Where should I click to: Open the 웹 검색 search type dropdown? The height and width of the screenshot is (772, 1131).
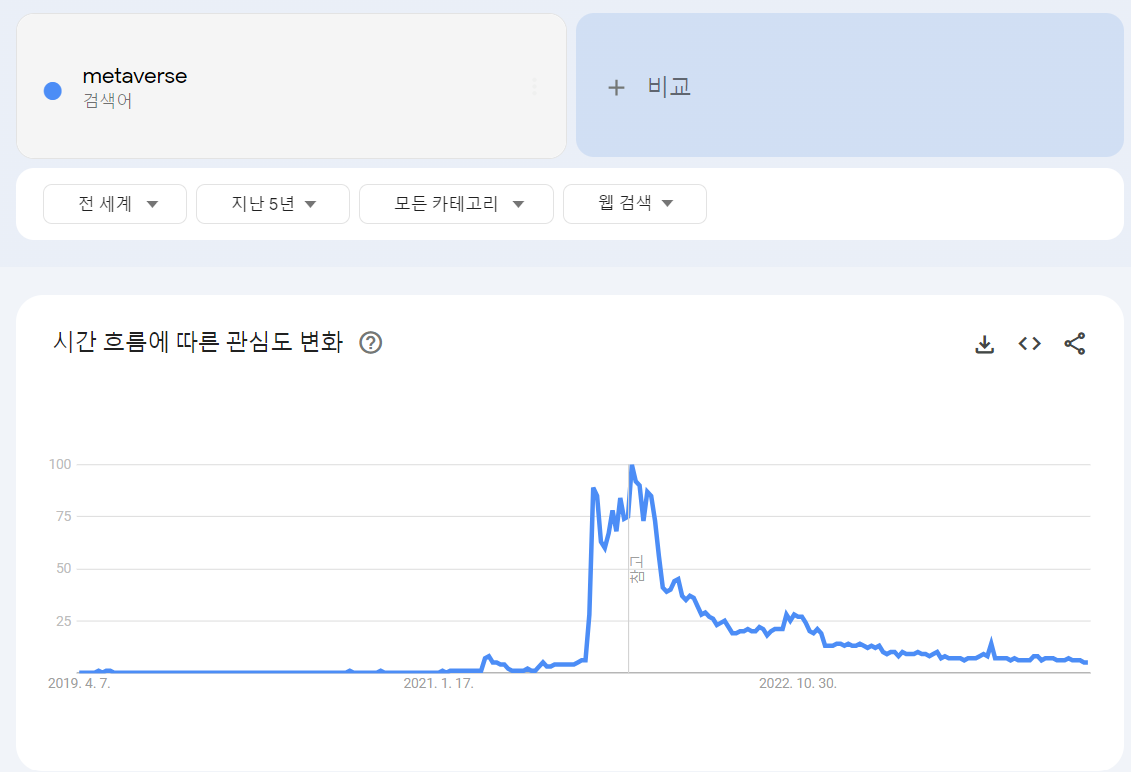point(634,203)
